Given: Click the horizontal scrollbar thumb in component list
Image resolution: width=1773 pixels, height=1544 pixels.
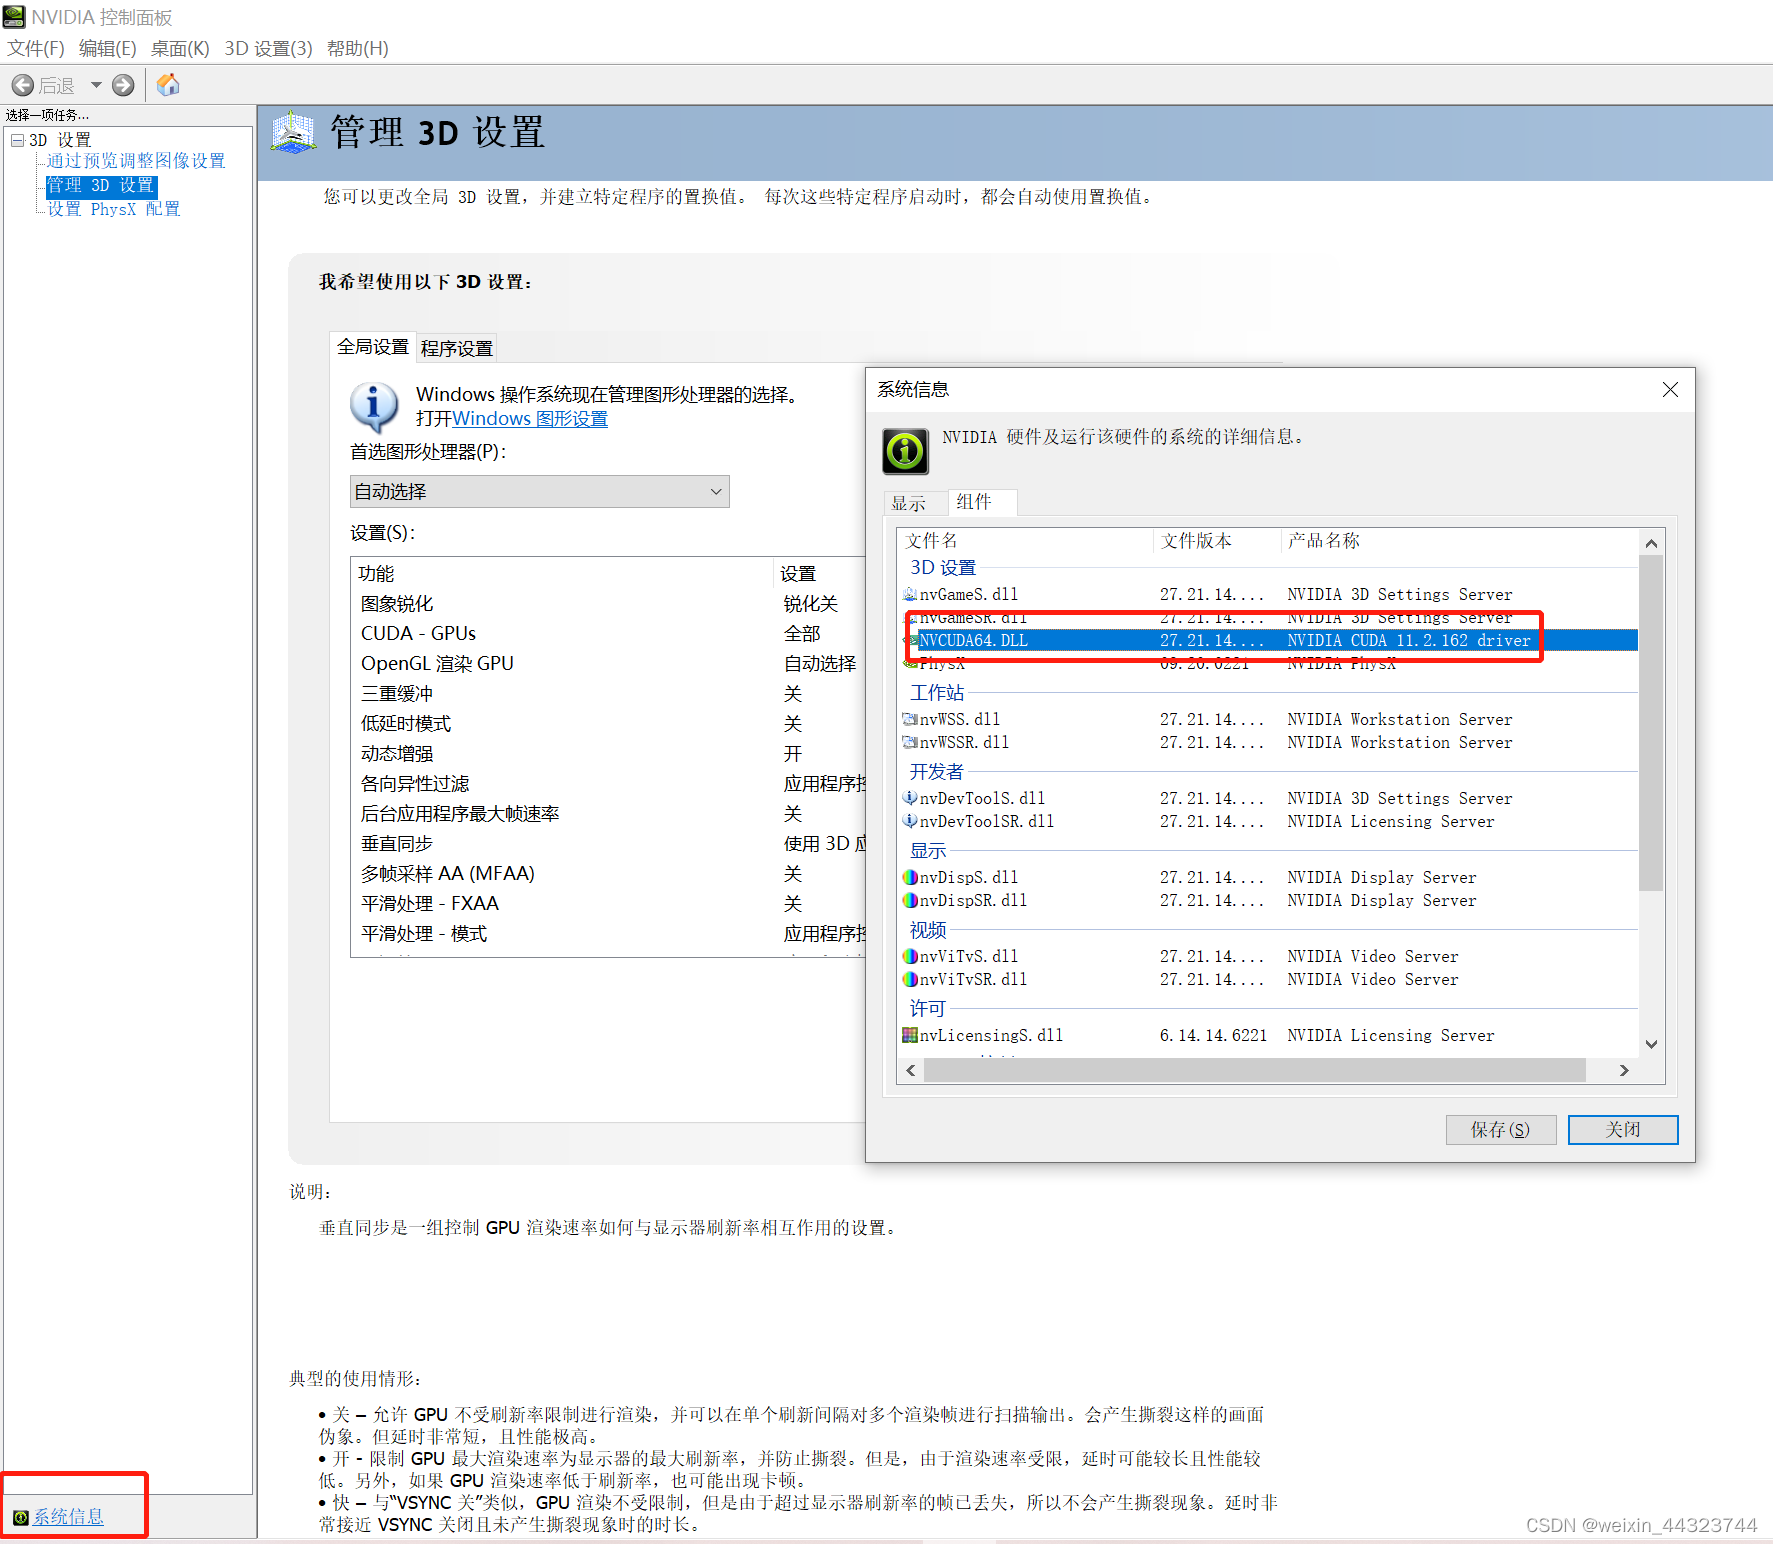Looking at the screenshot, I should [1255, 1070].
